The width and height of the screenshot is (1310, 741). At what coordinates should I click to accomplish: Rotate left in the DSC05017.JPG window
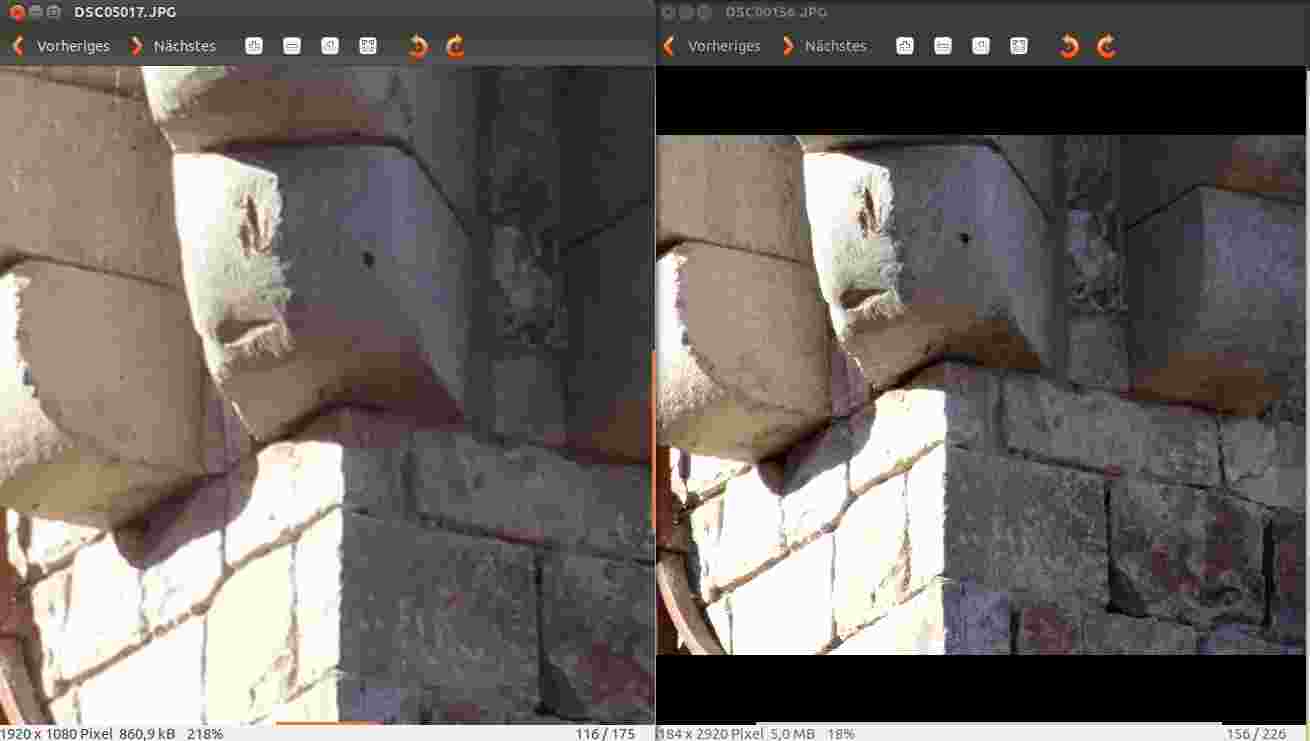pos(418,46)
